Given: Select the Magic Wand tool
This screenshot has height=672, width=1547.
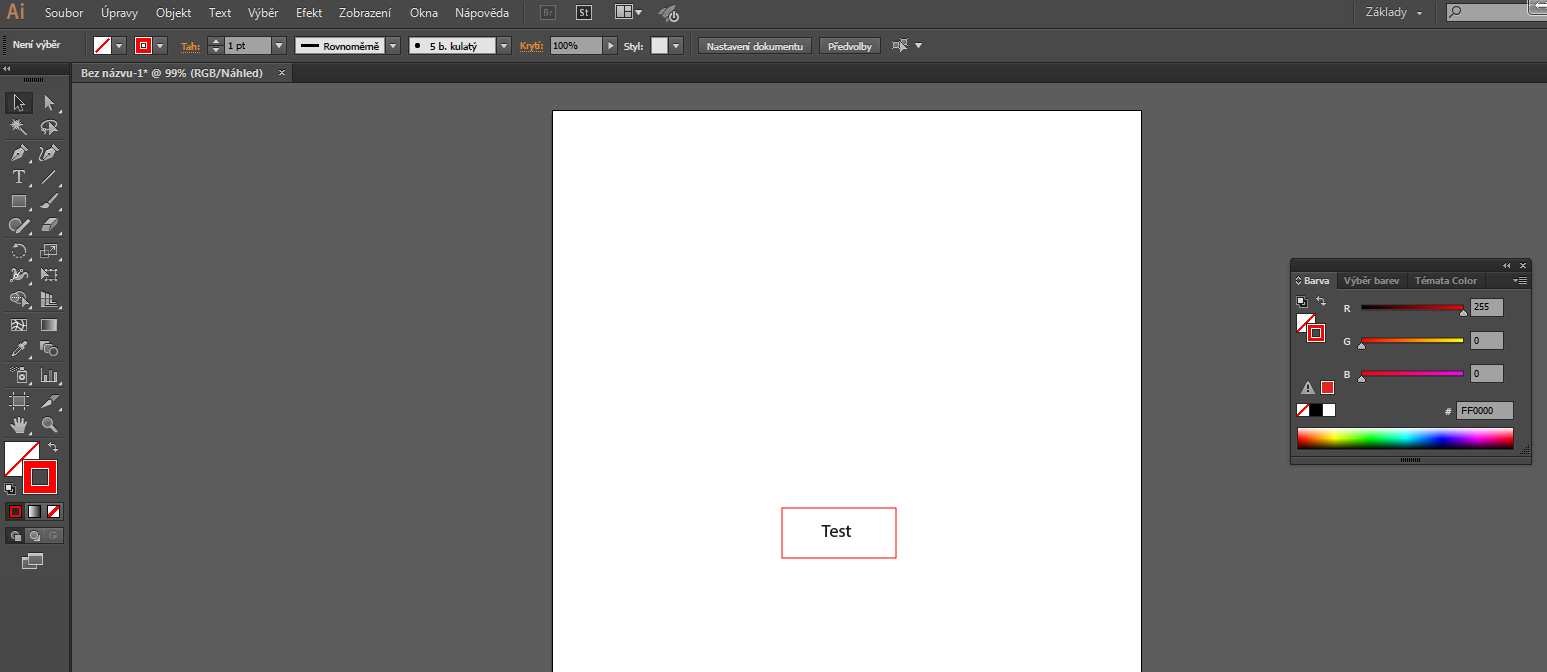Looking at the screenshot, I should 18,127.
